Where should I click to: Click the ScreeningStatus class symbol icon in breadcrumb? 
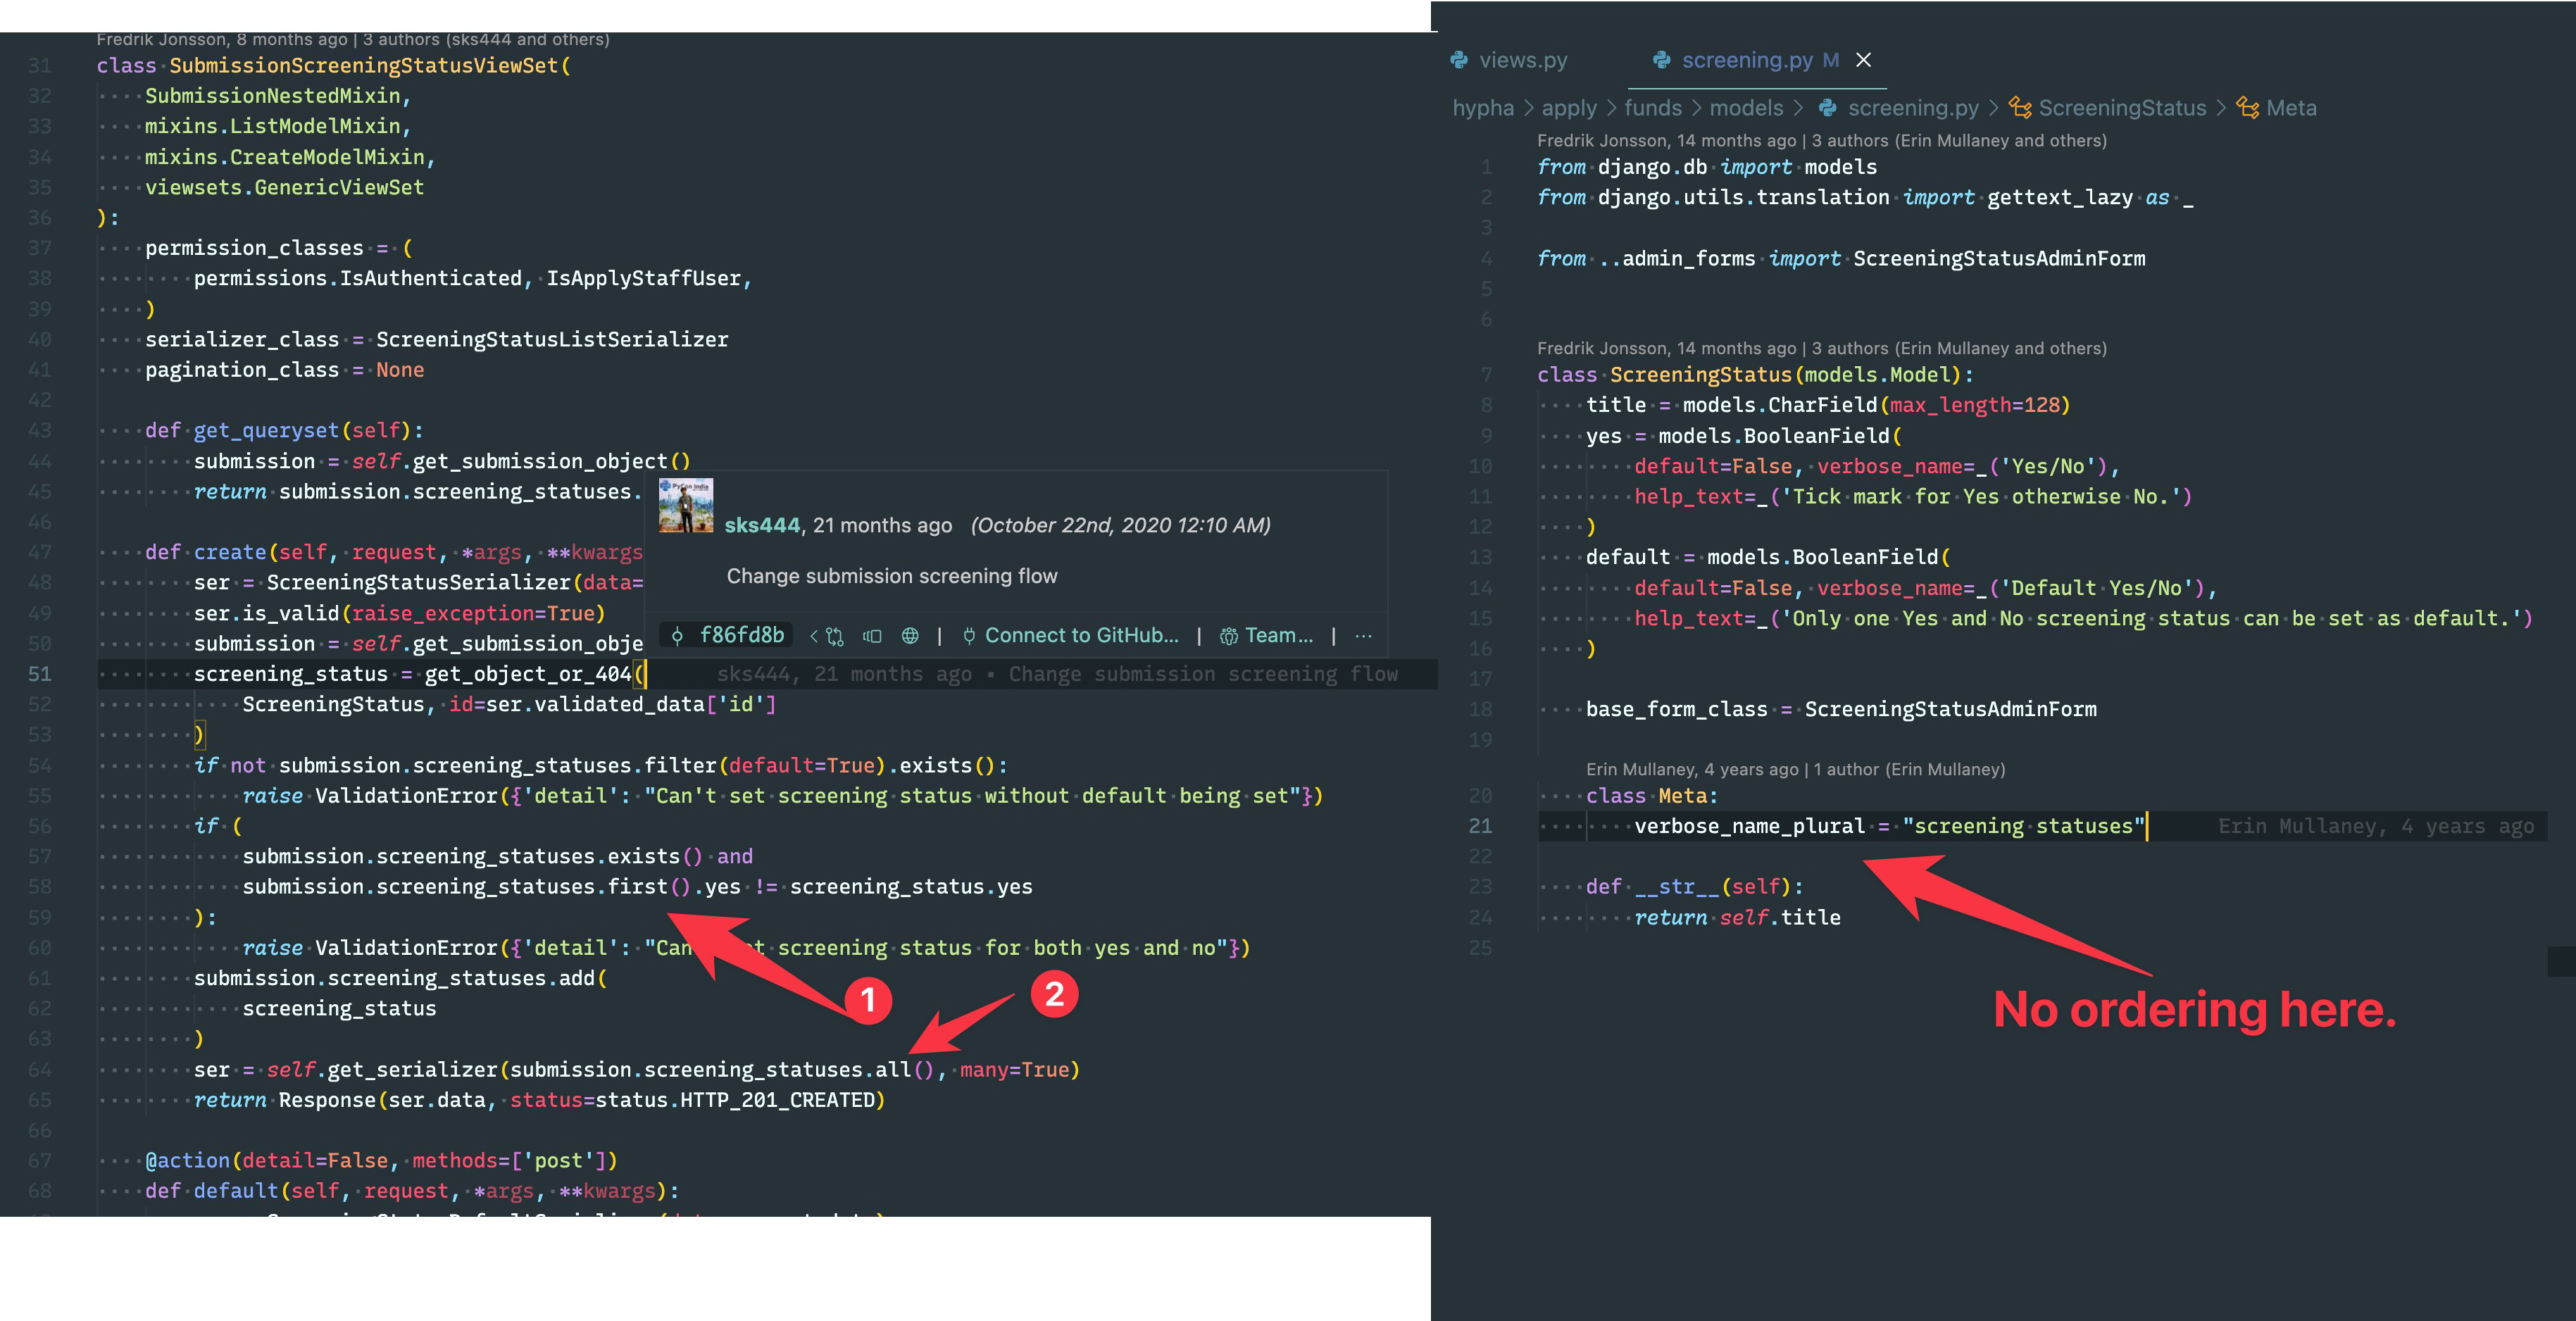pos(2020,108)
